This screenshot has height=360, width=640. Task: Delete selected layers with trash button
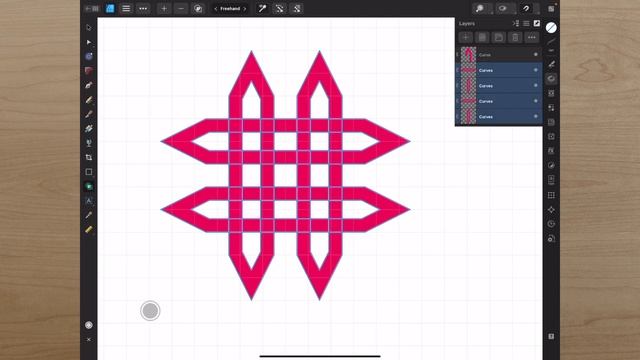pyautogui.click(x=515, y=38)
